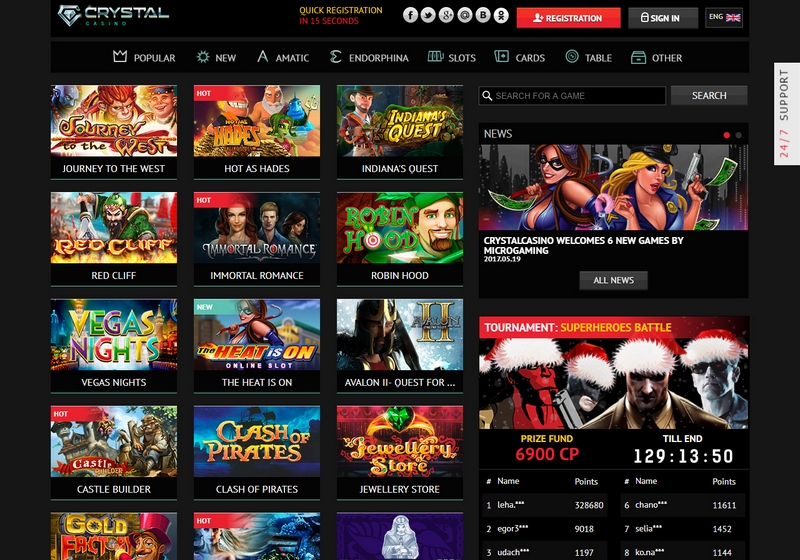Open the VK social icon

483,15
